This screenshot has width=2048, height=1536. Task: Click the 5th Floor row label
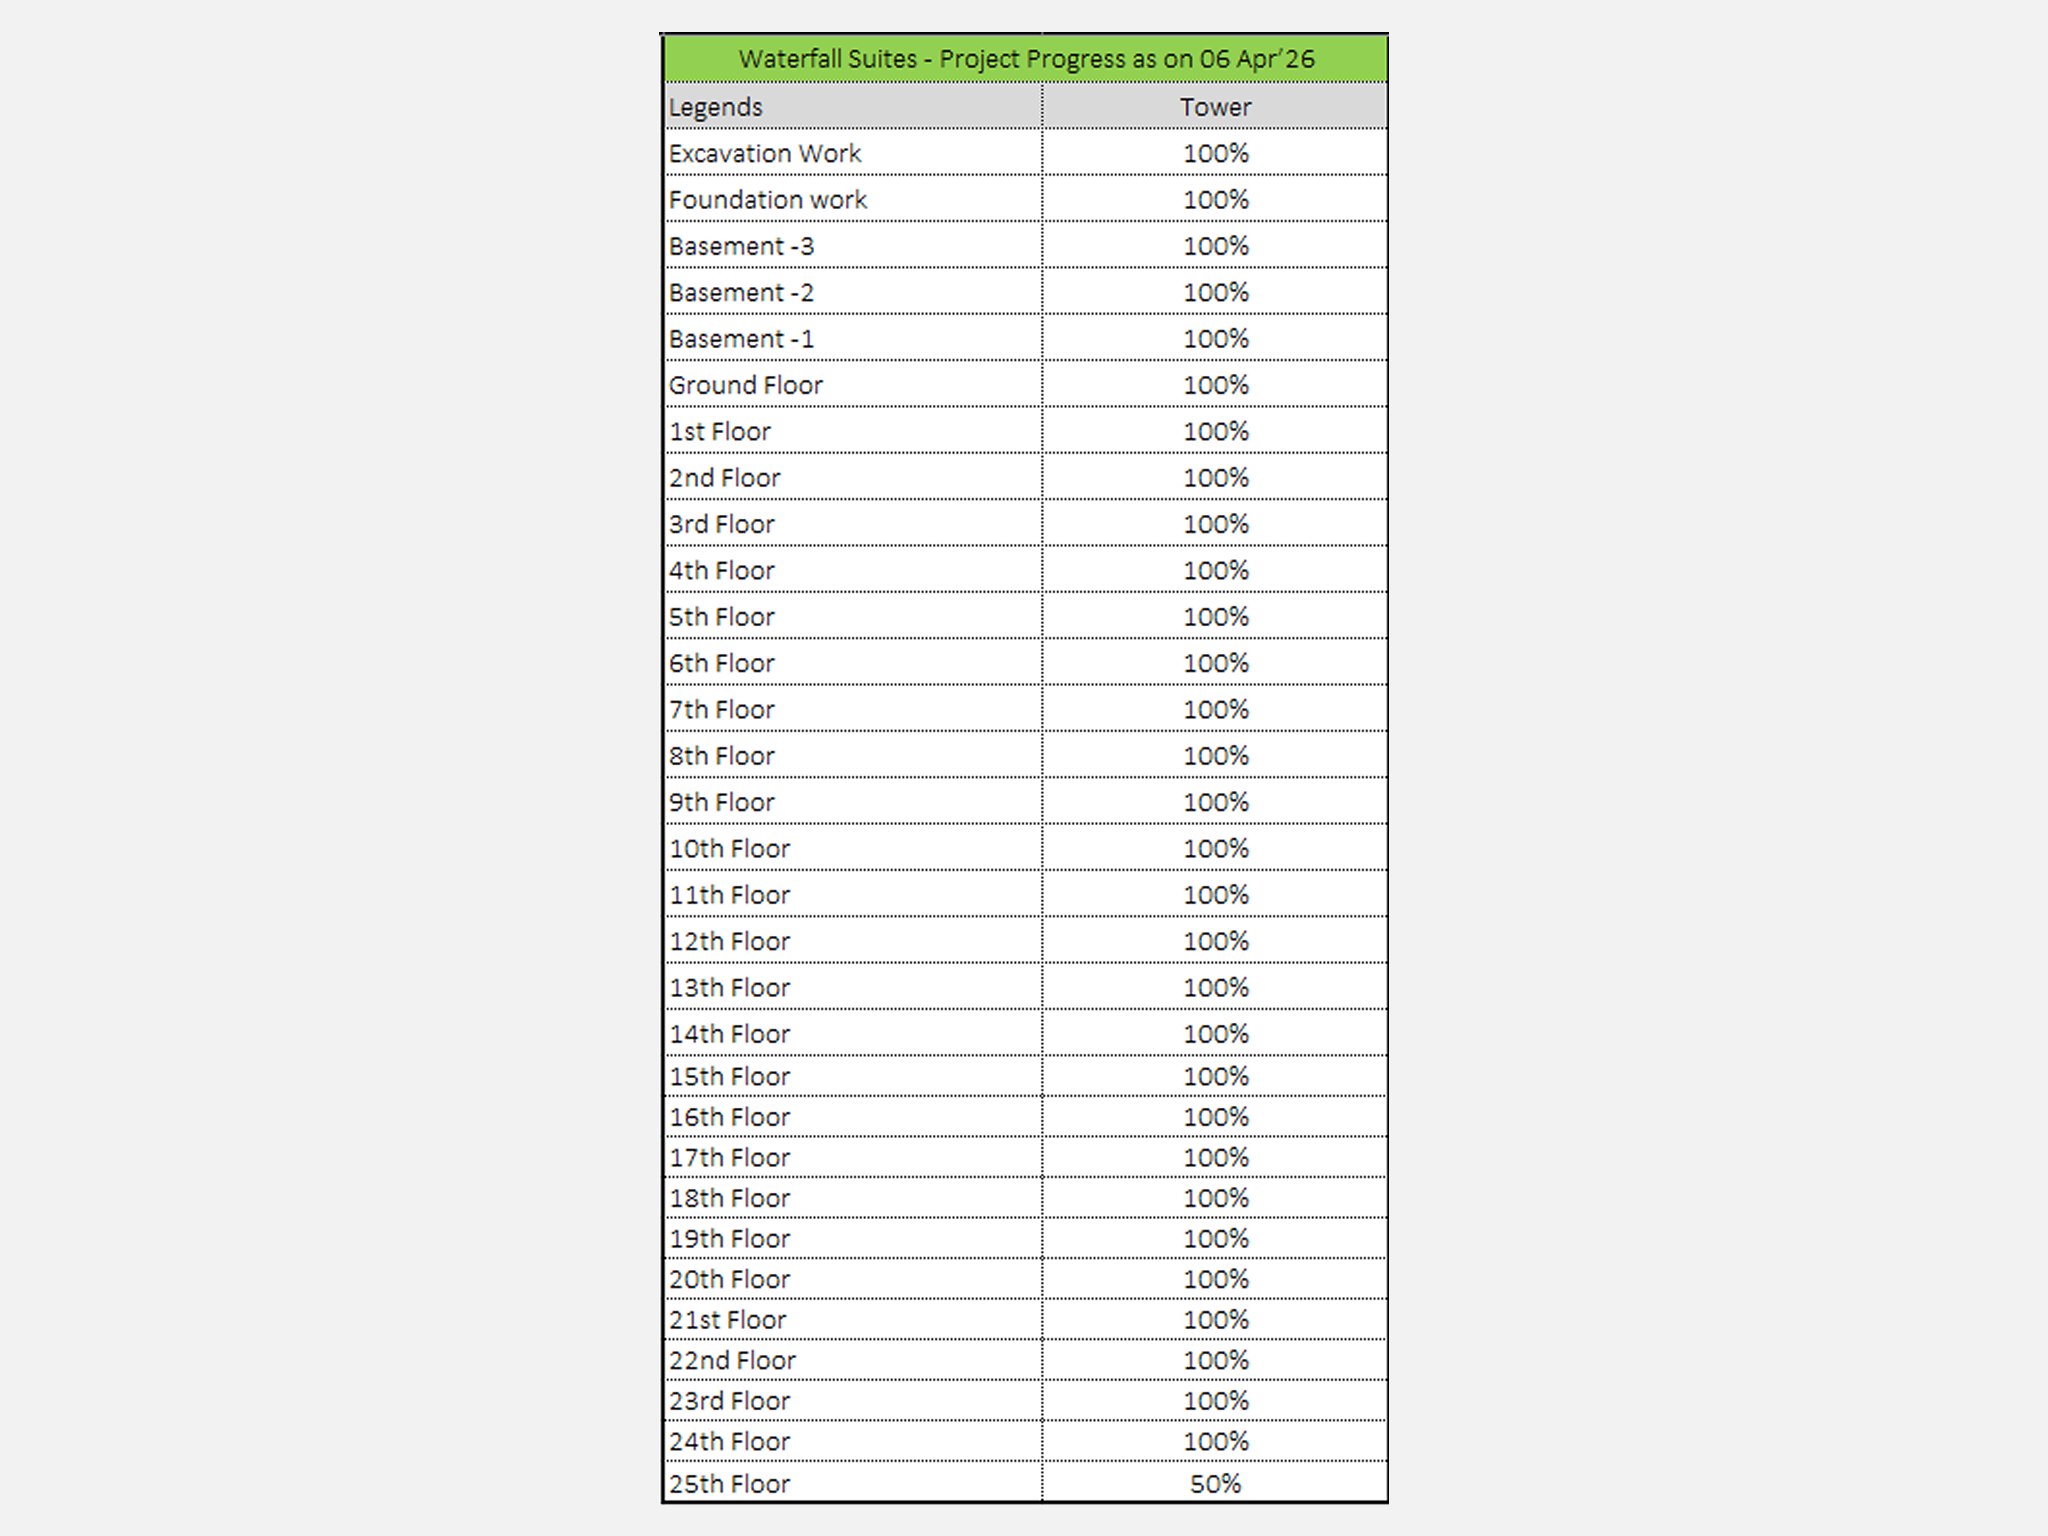(x=722, y=617)
